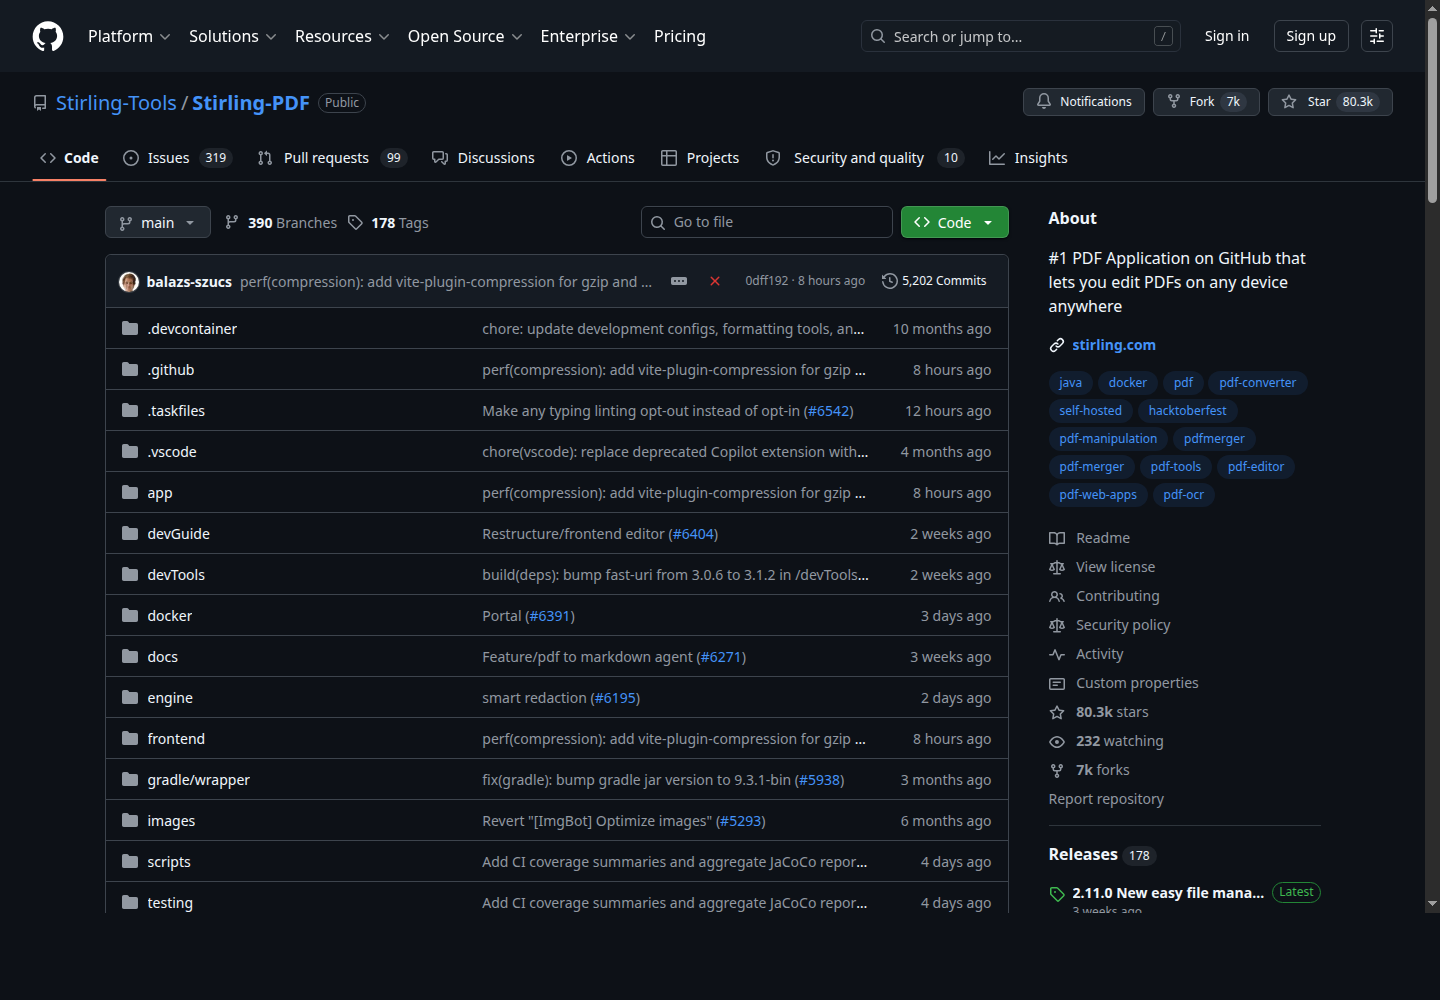Click the .devcontainer folder icon
The image size is (1440, 1000).
(130, 328)
